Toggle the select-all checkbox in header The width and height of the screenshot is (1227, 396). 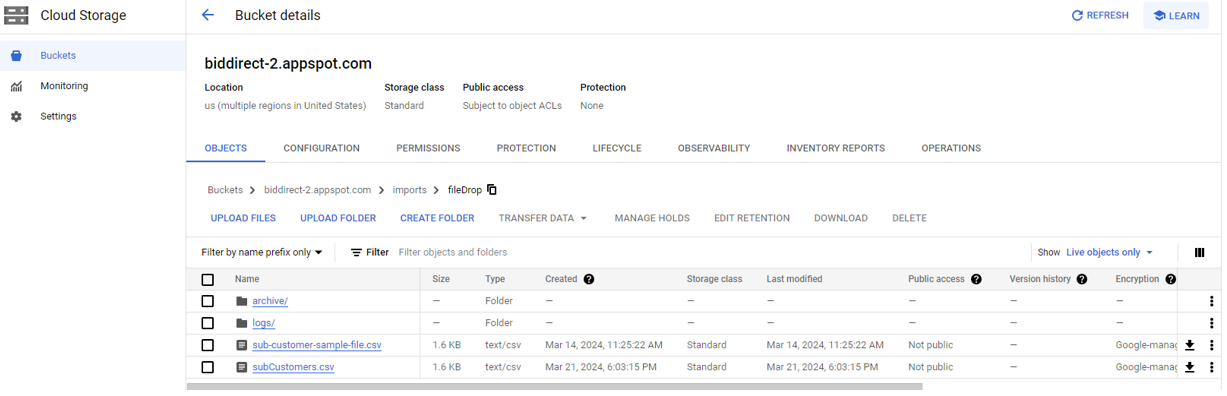(208, 280)
